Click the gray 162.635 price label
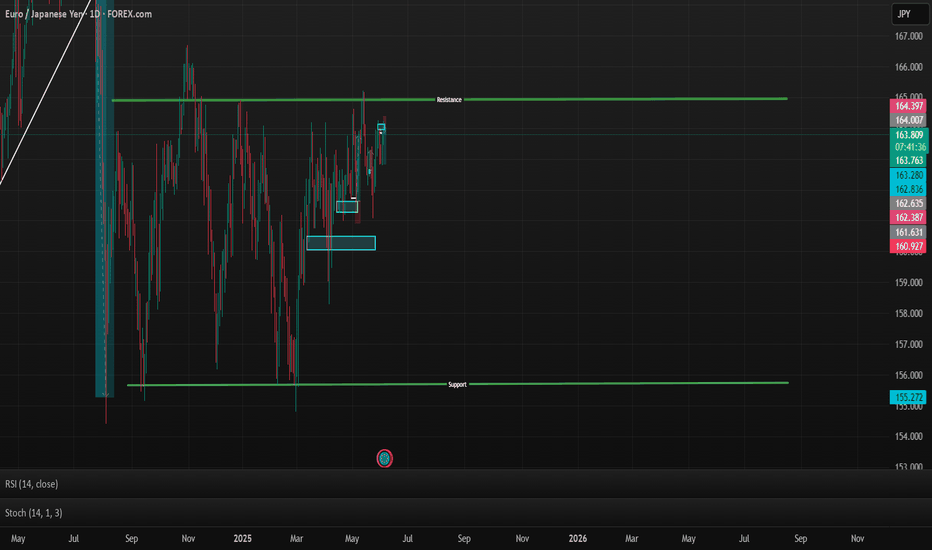Image resolution: width=932 pixels, height=550 pixels. coord(908,203)
